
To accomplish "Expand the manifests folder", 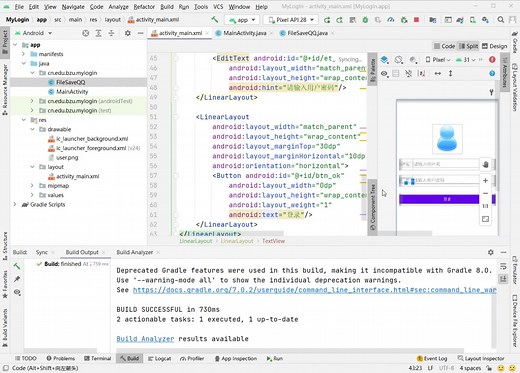I will (x=23, y=54).
